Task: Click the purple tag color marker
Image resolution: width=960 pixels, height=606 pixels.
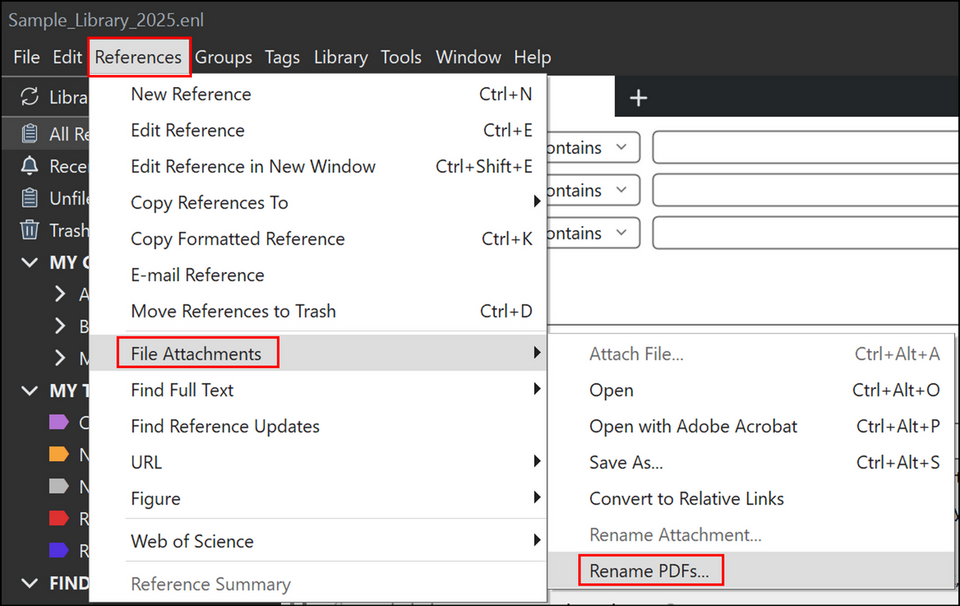Action: point(59,423)
